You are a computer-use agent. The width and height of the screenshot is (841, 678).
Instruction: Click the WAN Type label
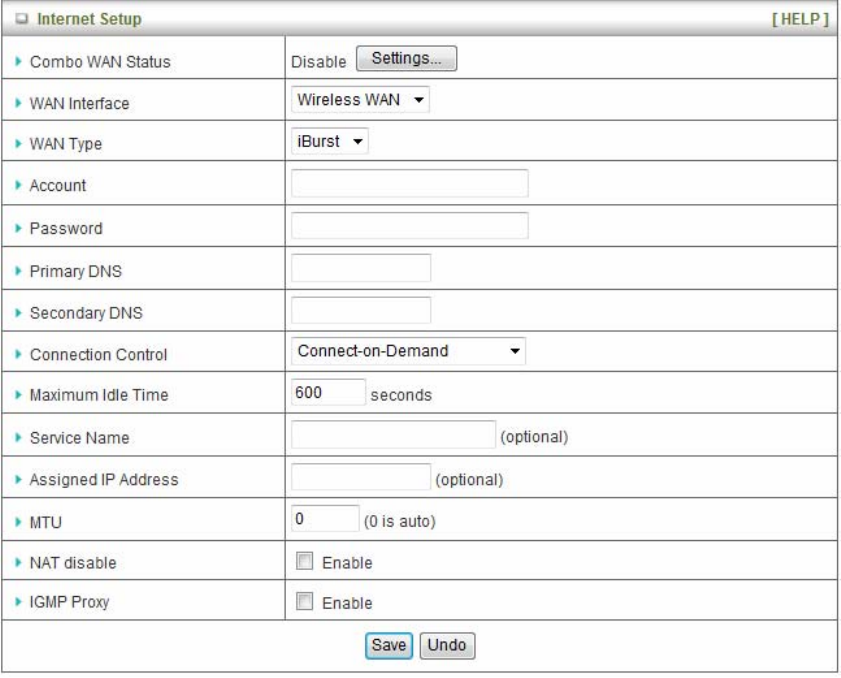66,144
